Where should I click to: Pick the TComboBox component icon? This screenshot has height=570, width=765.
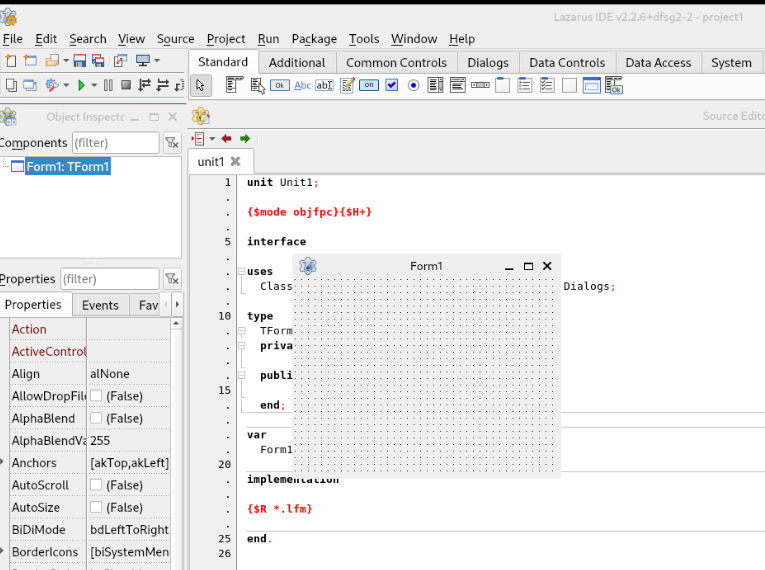tap(458, 85)
